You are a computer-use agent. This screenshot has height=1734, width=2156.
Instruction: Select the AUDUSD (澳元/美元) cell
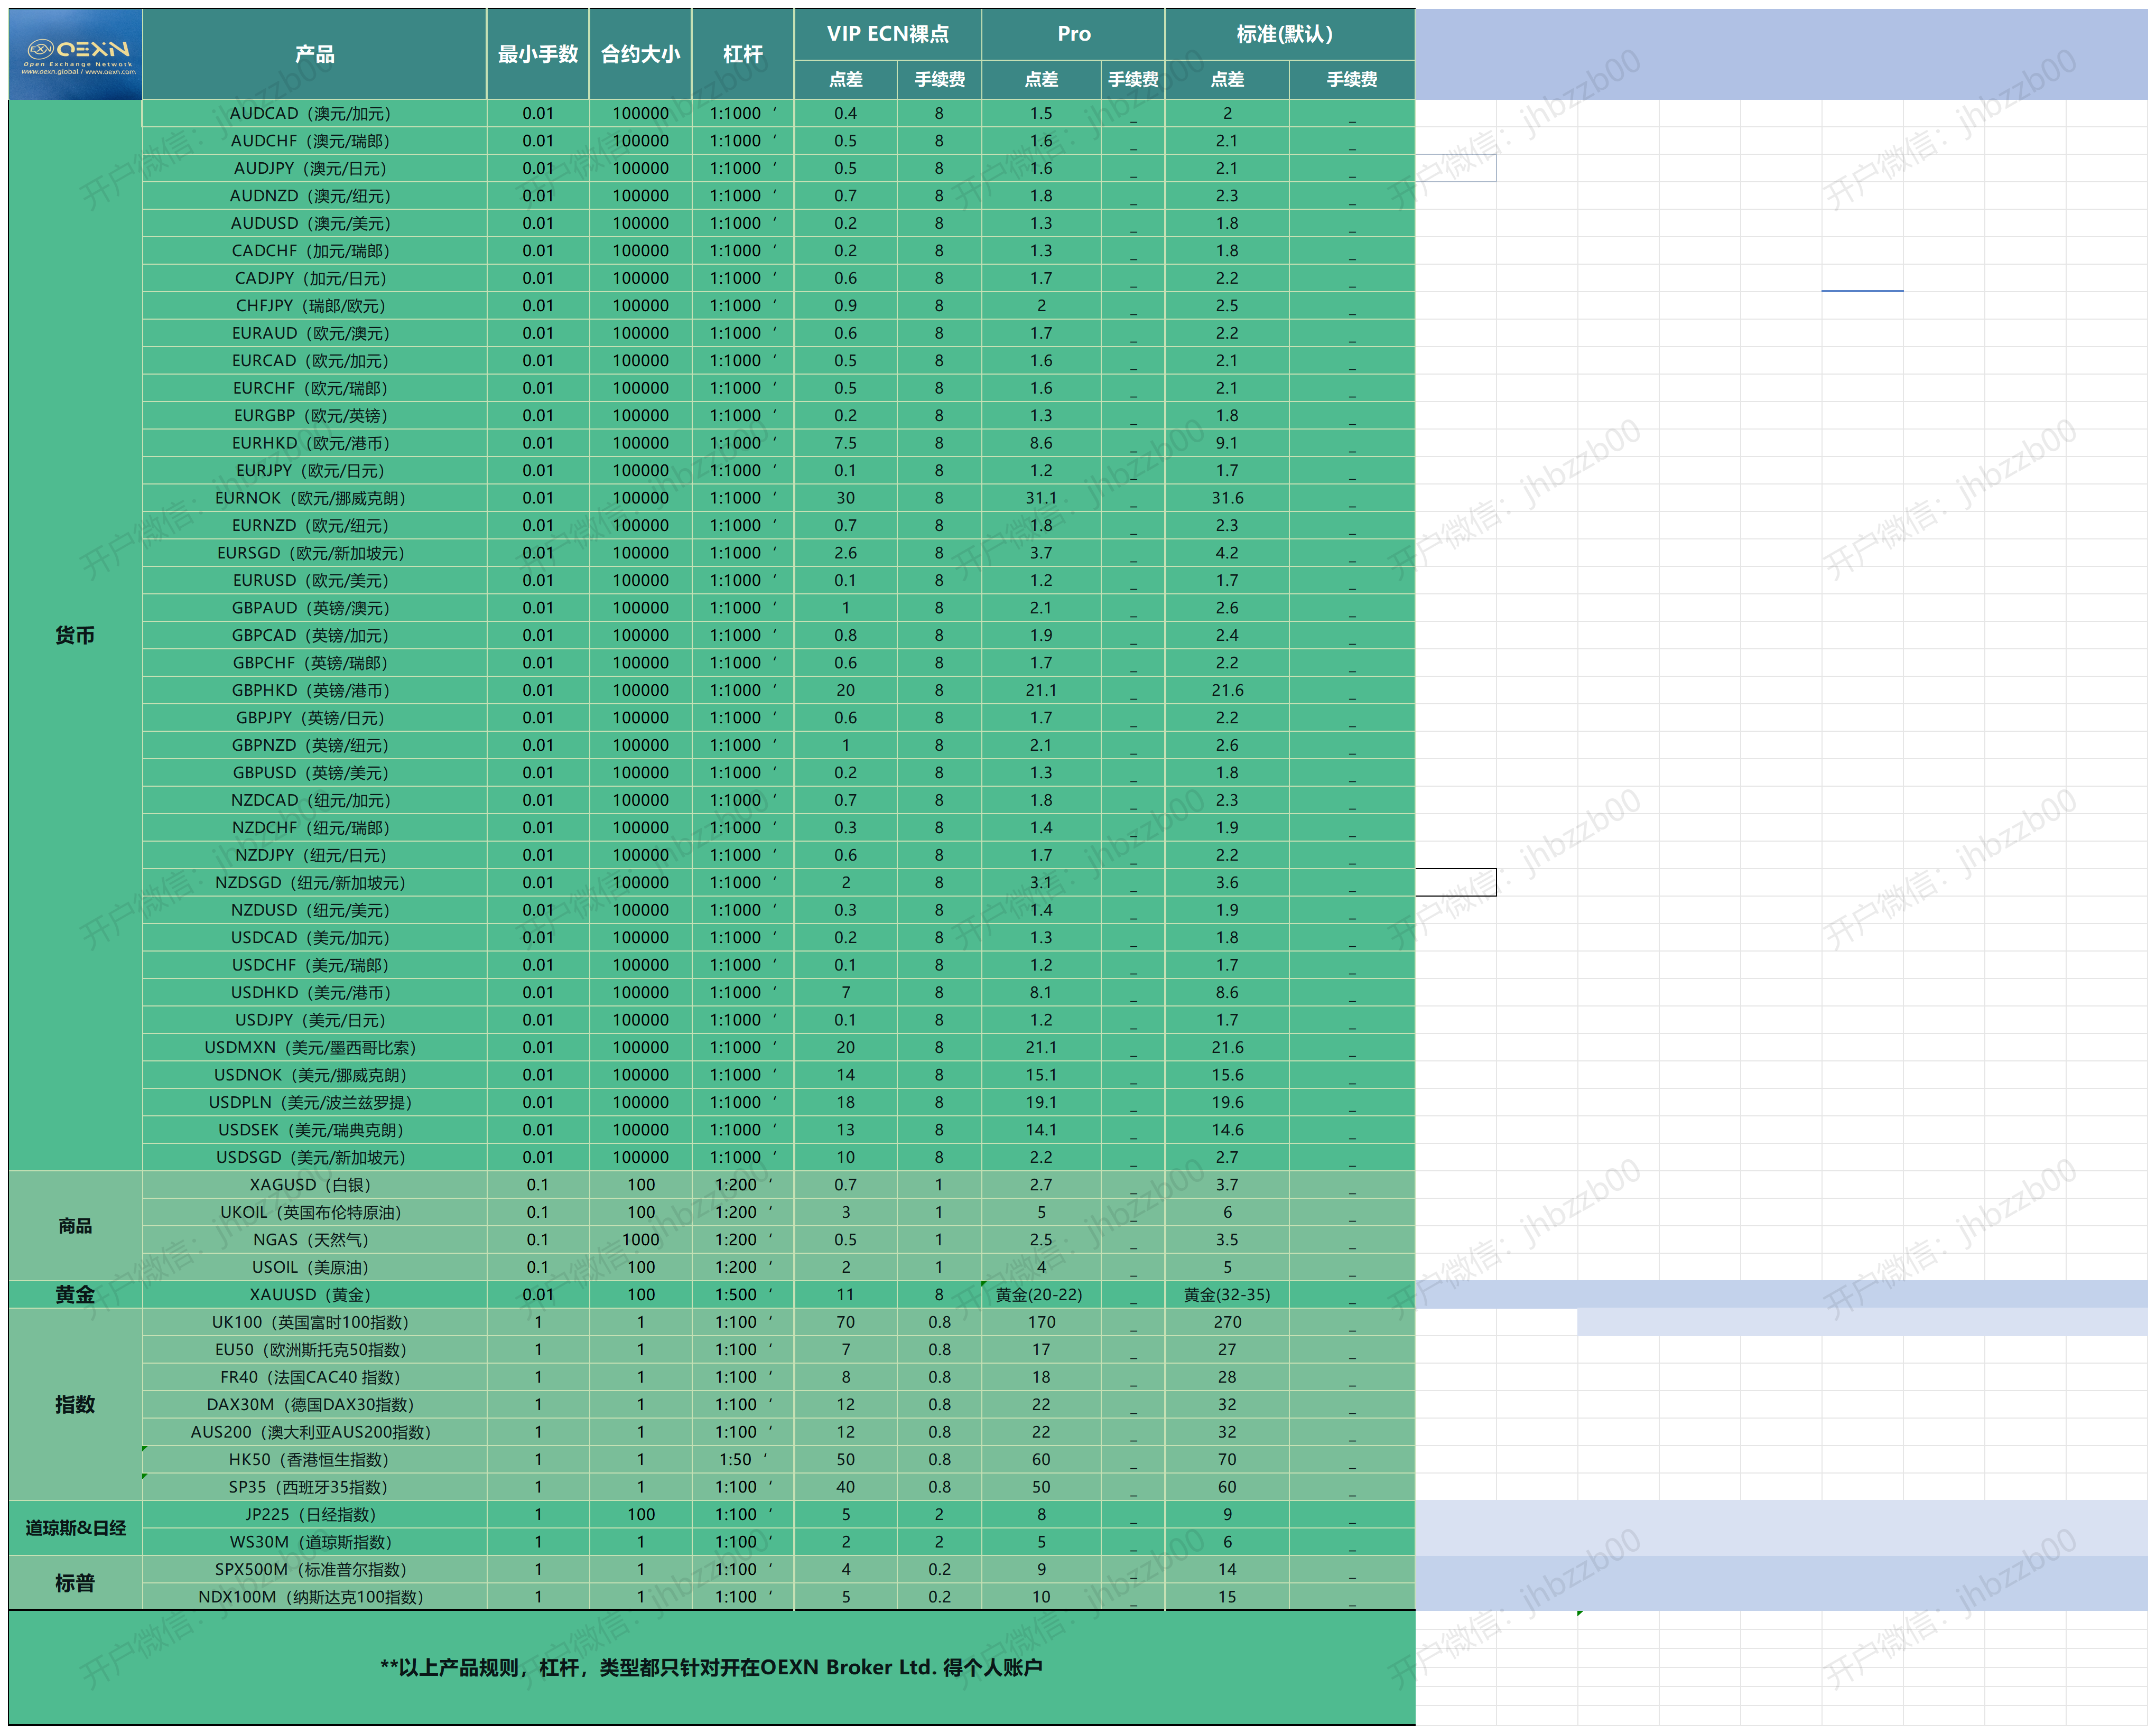point(314,223)
